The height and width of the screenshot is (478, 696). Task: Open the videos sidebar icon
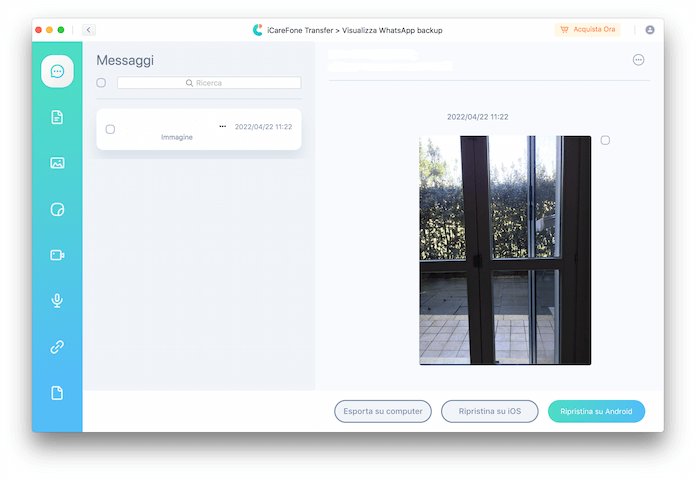click(57, 255)
